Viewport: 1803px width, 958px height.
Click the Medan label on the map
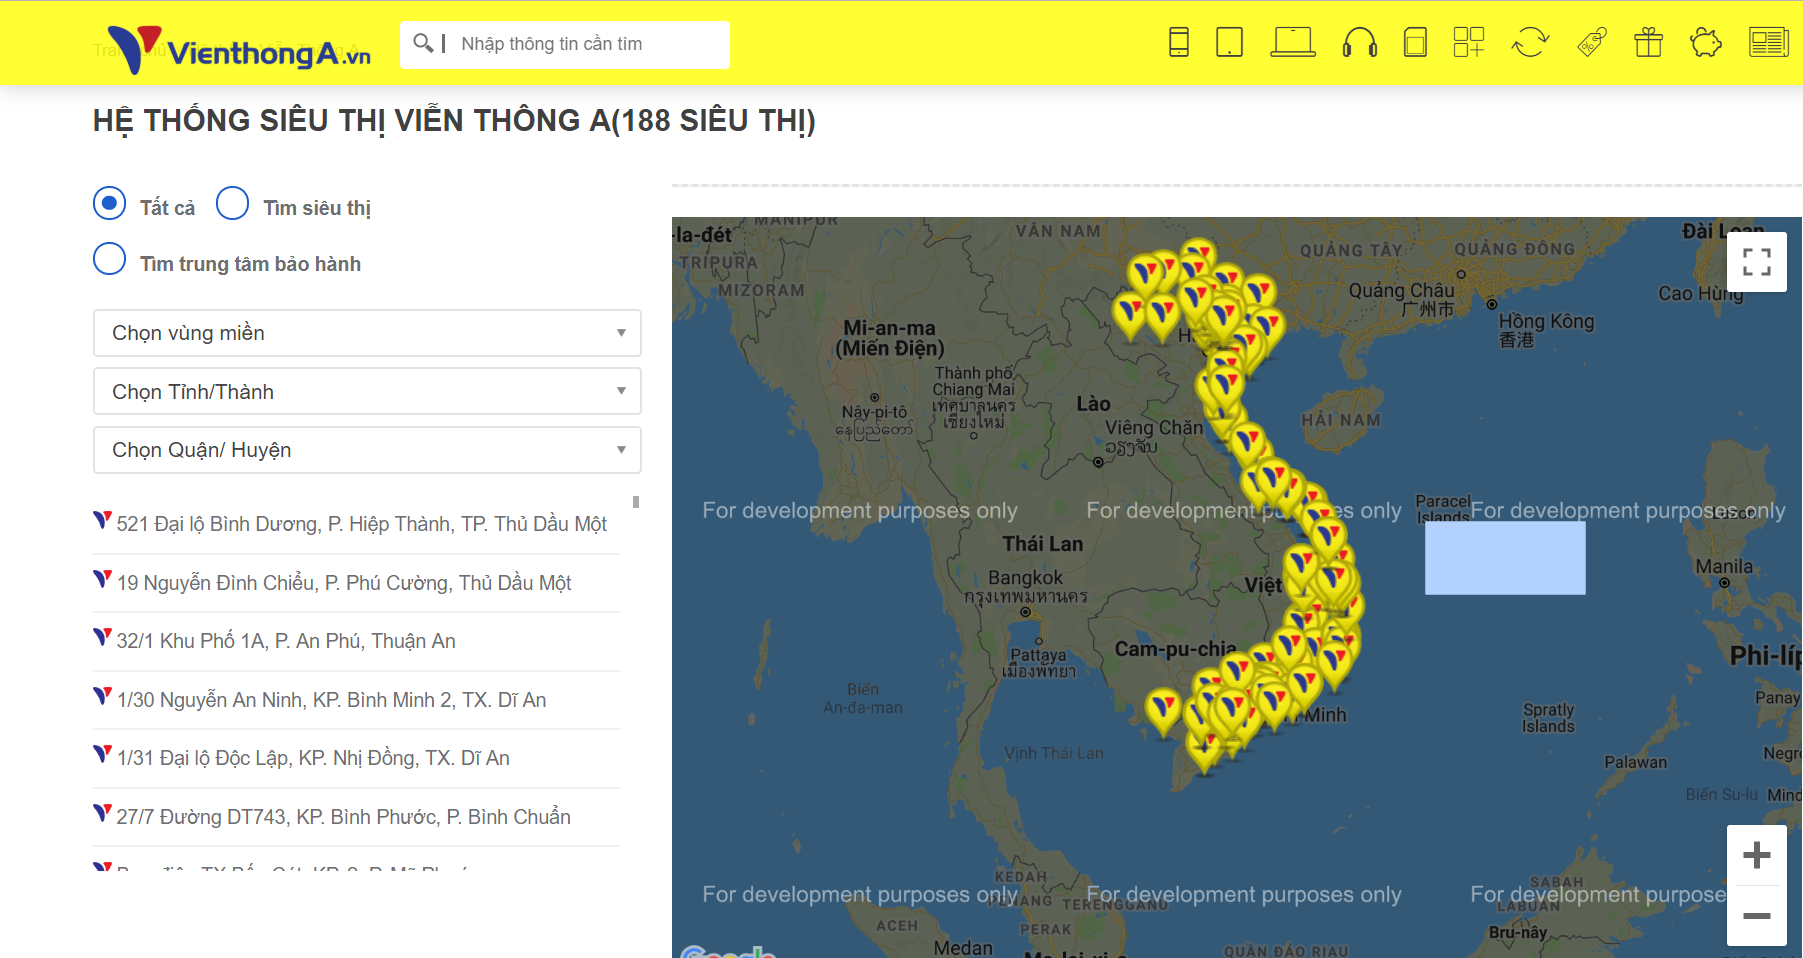963,947
